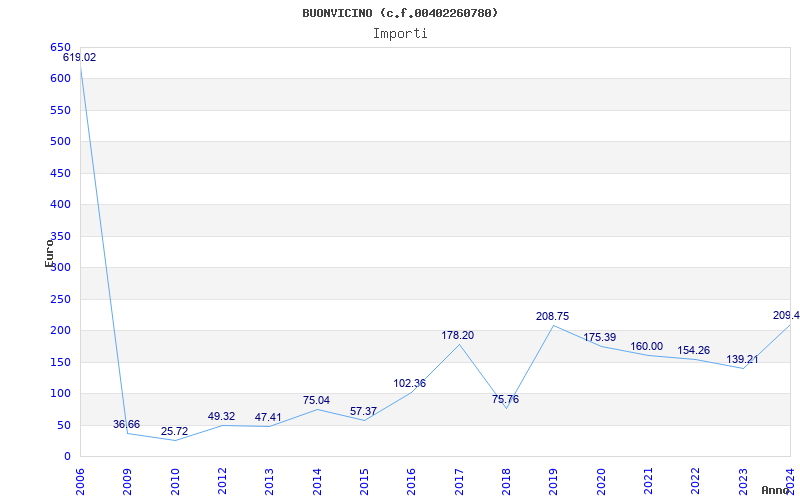Click the 49.32 value label
The image size is (800, 500).
pyautogui.click(x=221, y=417)
